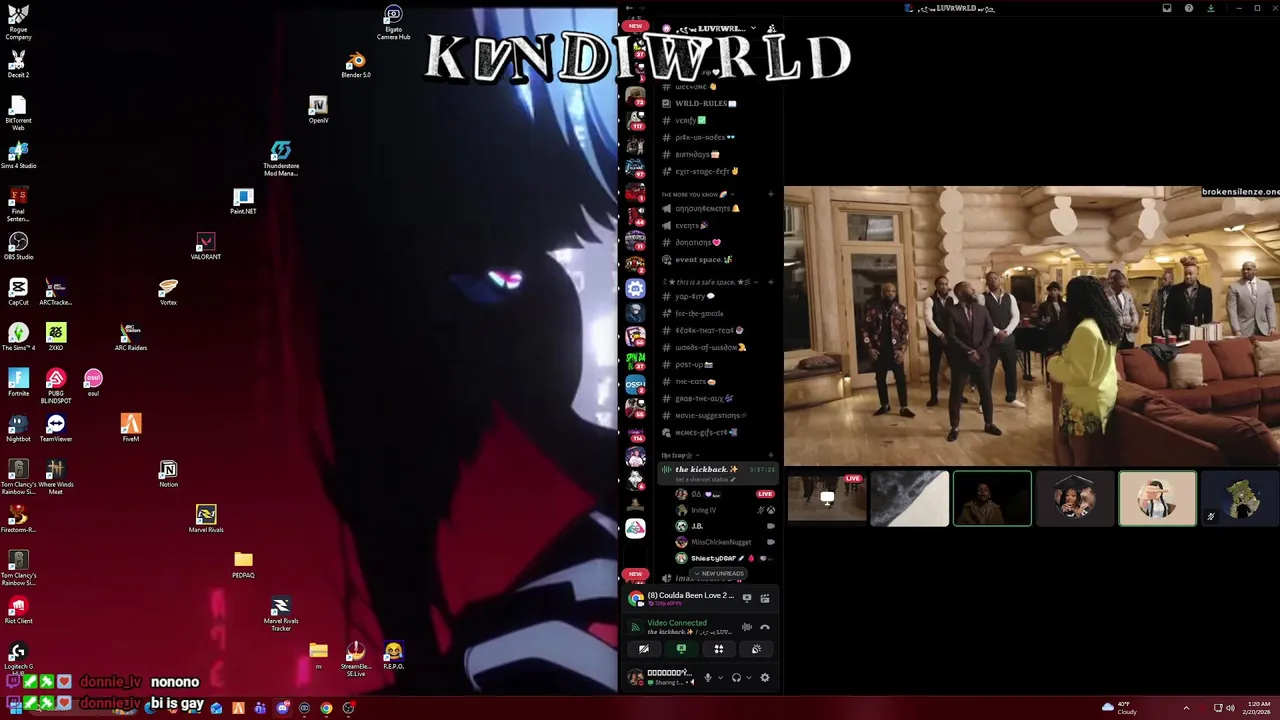The image size is (1280, 720).
Task: Launch Elgato Camera Hub shortcut
Action: [x=393, y=23]
